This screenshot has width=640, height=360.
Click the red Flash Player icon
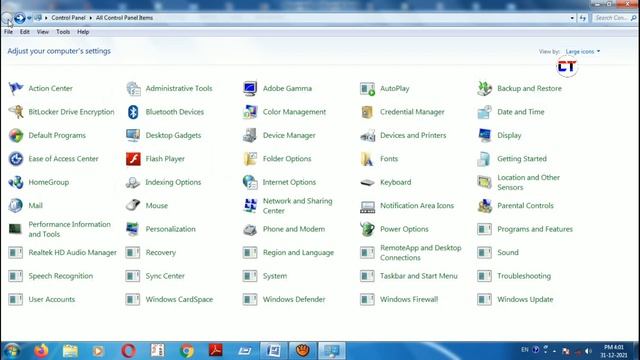click(133, 159)
